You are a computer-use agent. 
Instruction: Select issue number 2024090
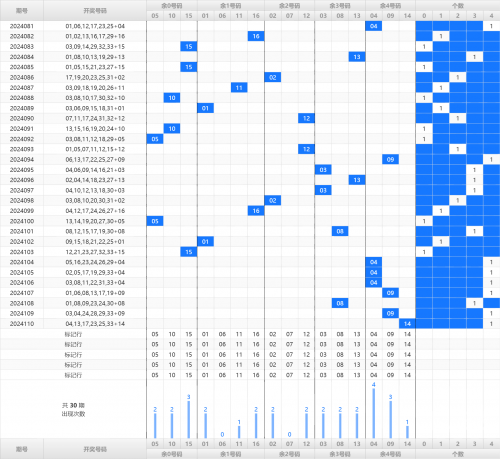pos(22,118)
